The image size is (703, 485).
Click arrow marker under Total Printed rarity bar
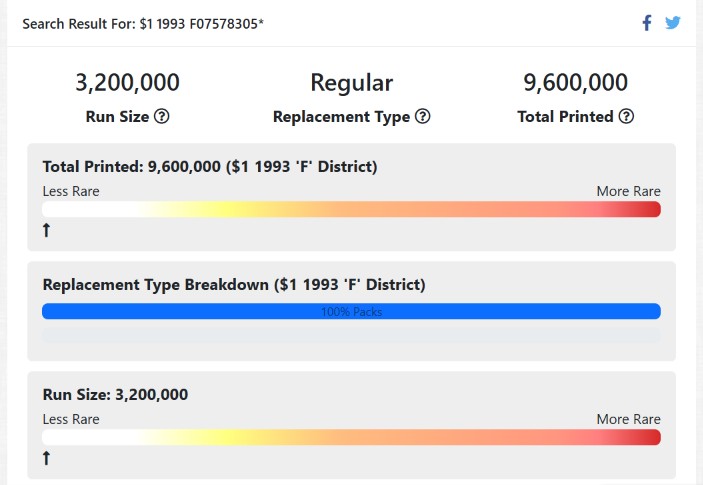tap(46, 230)
